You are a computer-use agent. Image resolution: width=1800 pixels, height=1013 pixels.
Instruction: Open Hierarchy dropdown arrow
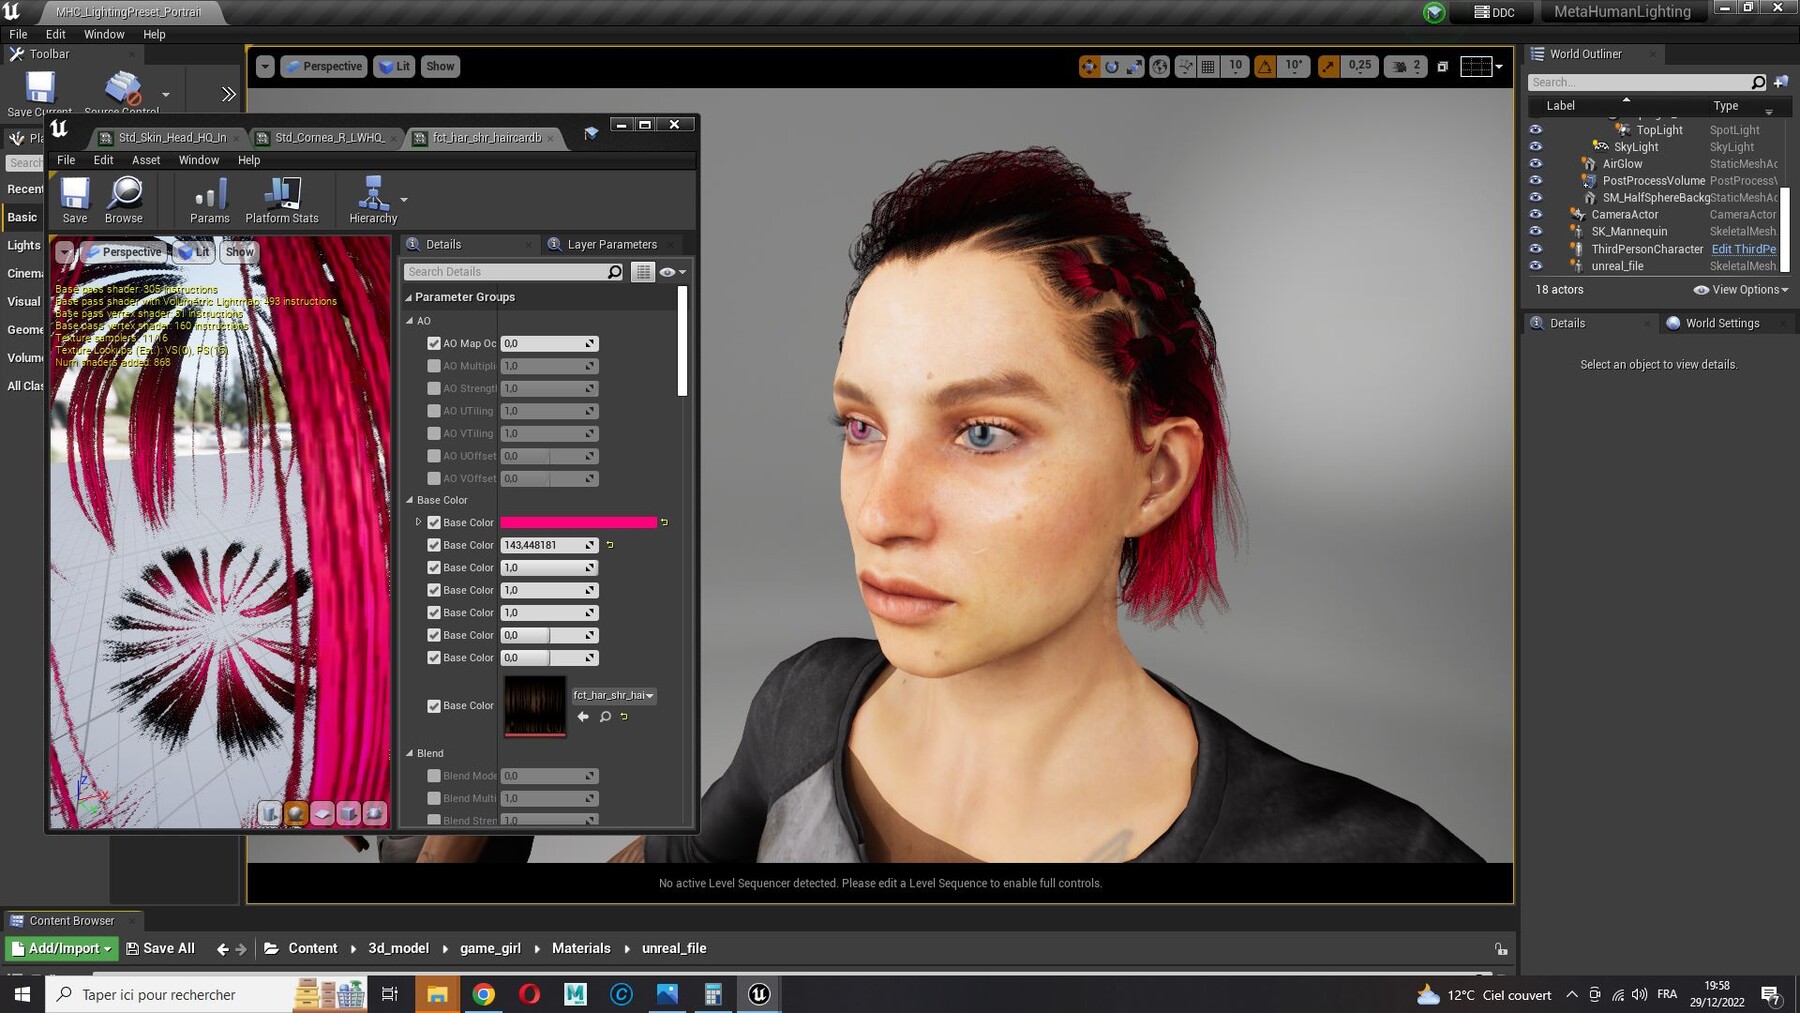(404, 200)
